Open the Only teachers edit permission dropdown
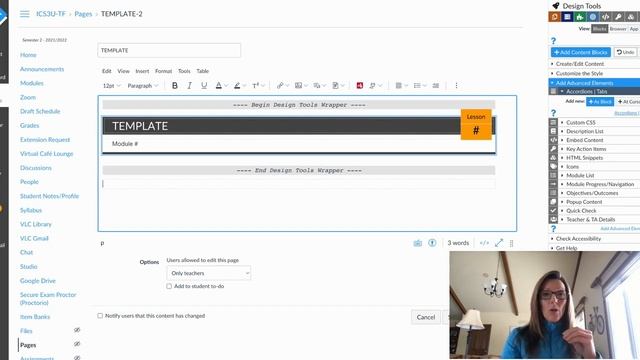The width and height of the screenshot is (640, 360). pyautogui.click(x=209, y=273)
